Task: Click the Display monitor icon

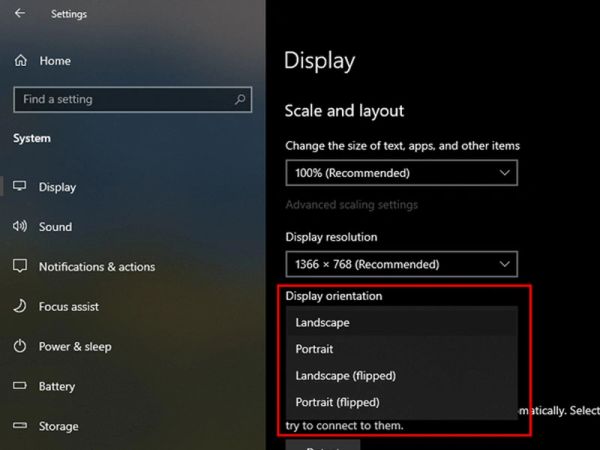Action: (20, 187)
